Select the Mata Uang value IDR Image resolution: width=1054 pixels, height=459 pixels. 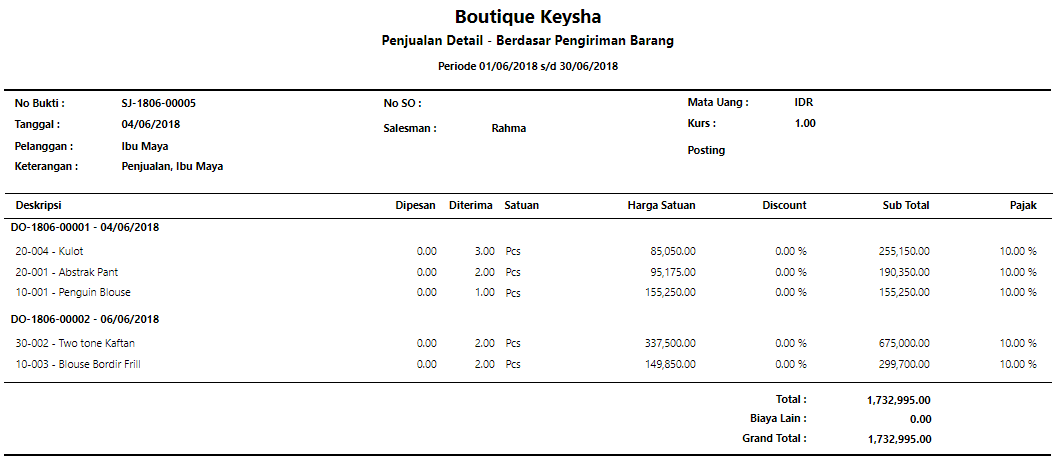pos(804,102)
